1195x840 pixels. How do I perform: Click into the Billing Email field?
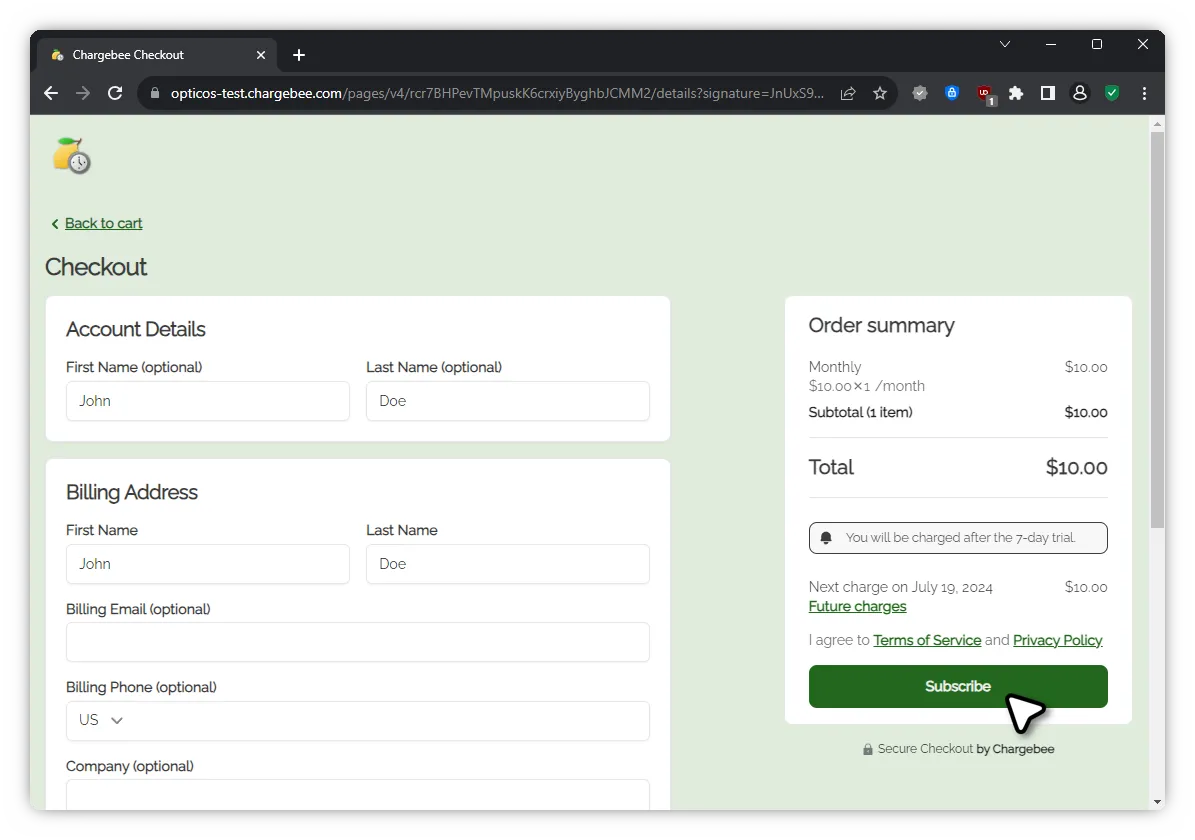click(357, 642)
